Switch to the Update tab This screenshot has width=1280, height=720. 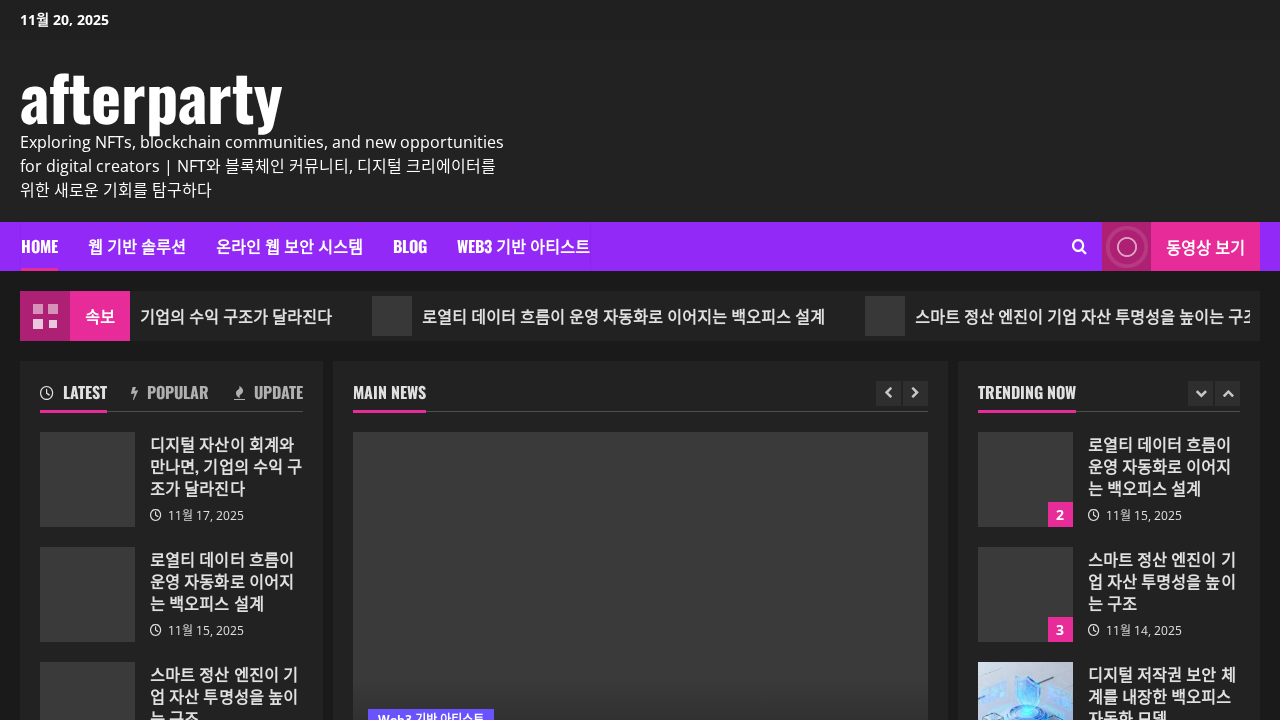(268, 393)
